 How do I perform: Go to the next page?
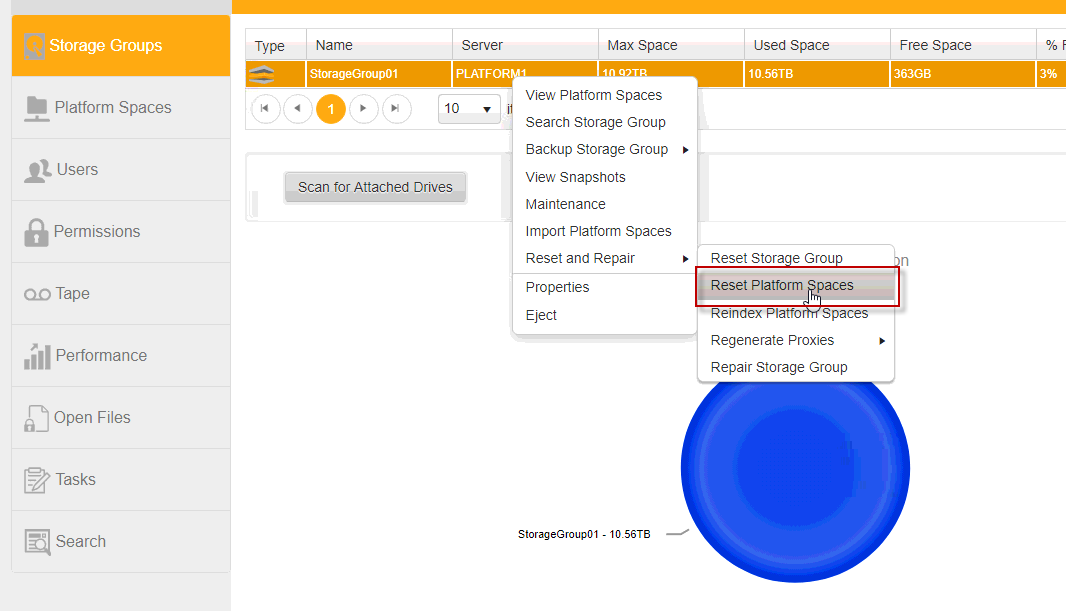pos(364,109)
